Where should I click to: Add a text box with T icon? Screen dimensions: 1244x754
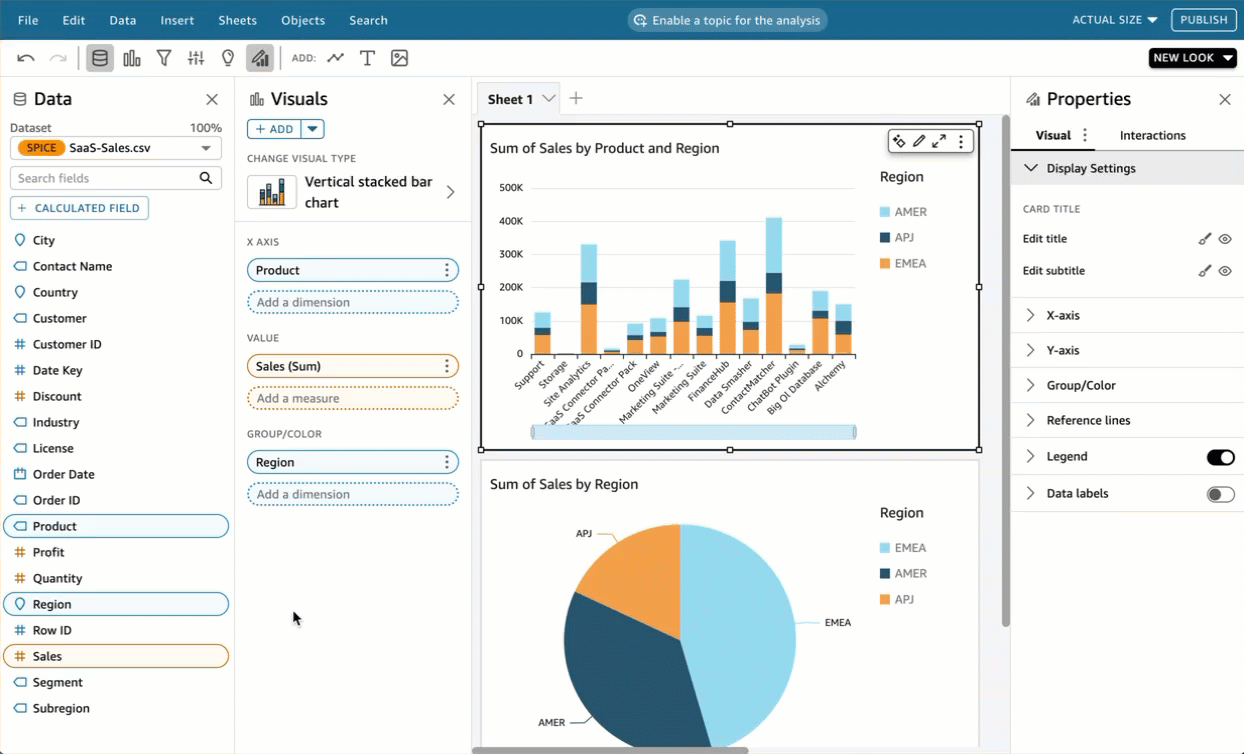(367, 58)
